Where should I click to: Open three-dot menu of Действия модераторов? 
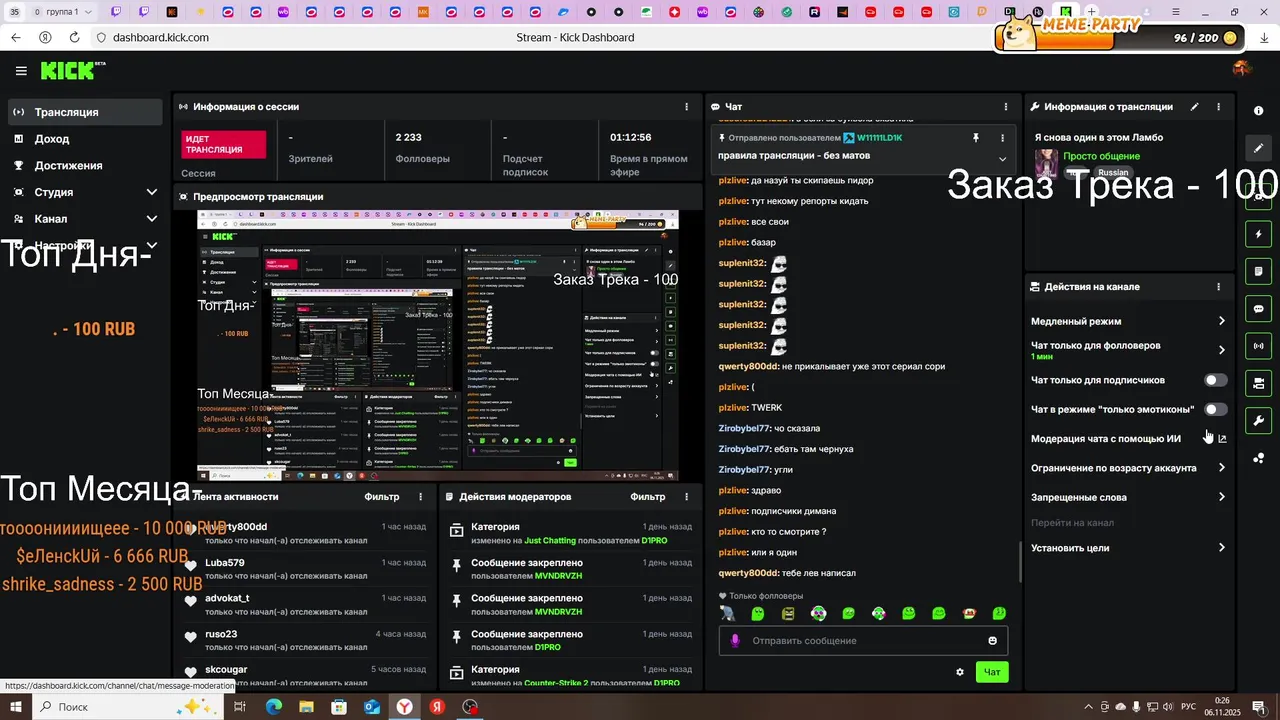[x=686, y=497]
